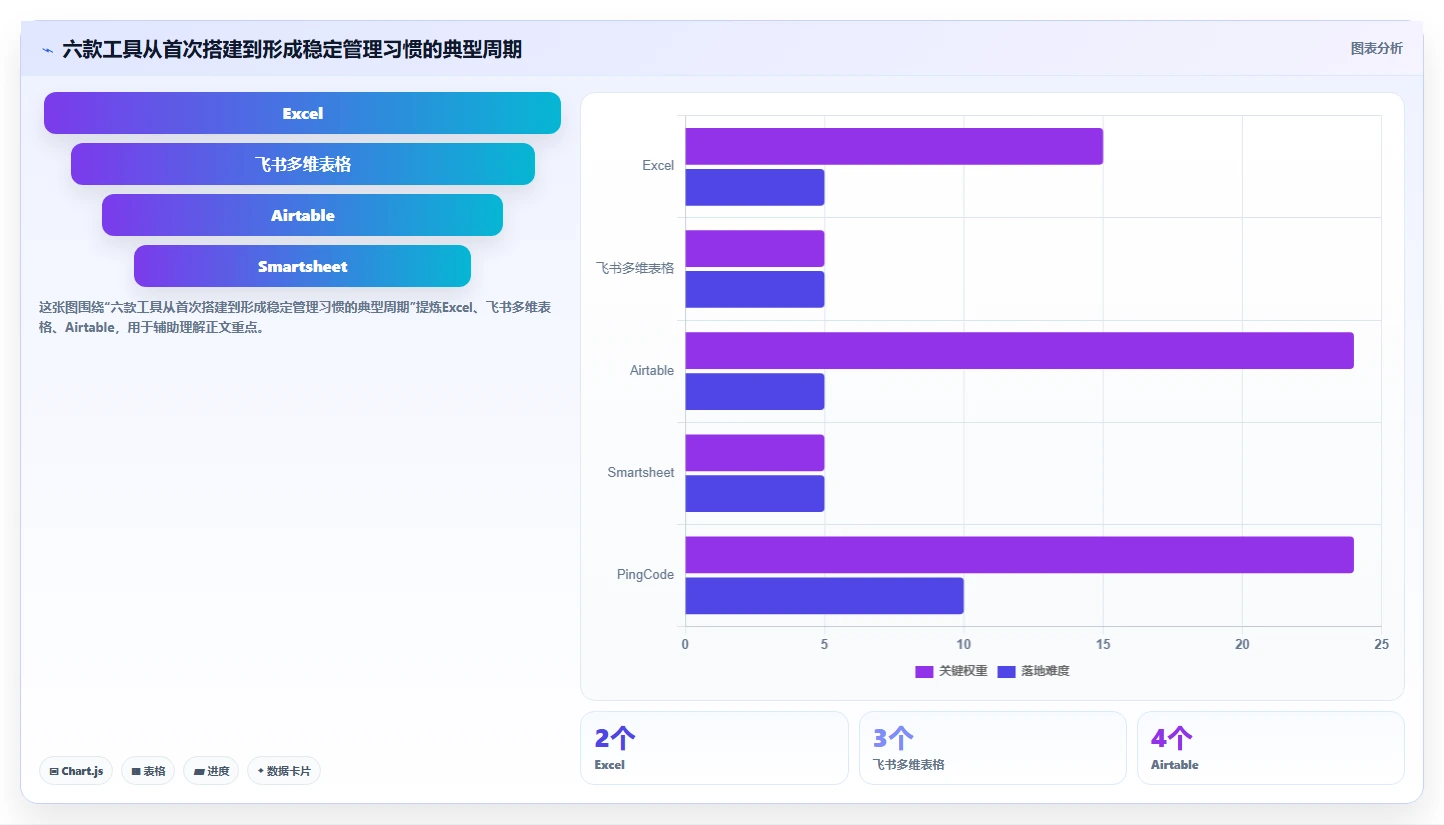
Task: Click the Smartsheet axis label in chart
Action: pyautogui.click(x=641, y=473)
